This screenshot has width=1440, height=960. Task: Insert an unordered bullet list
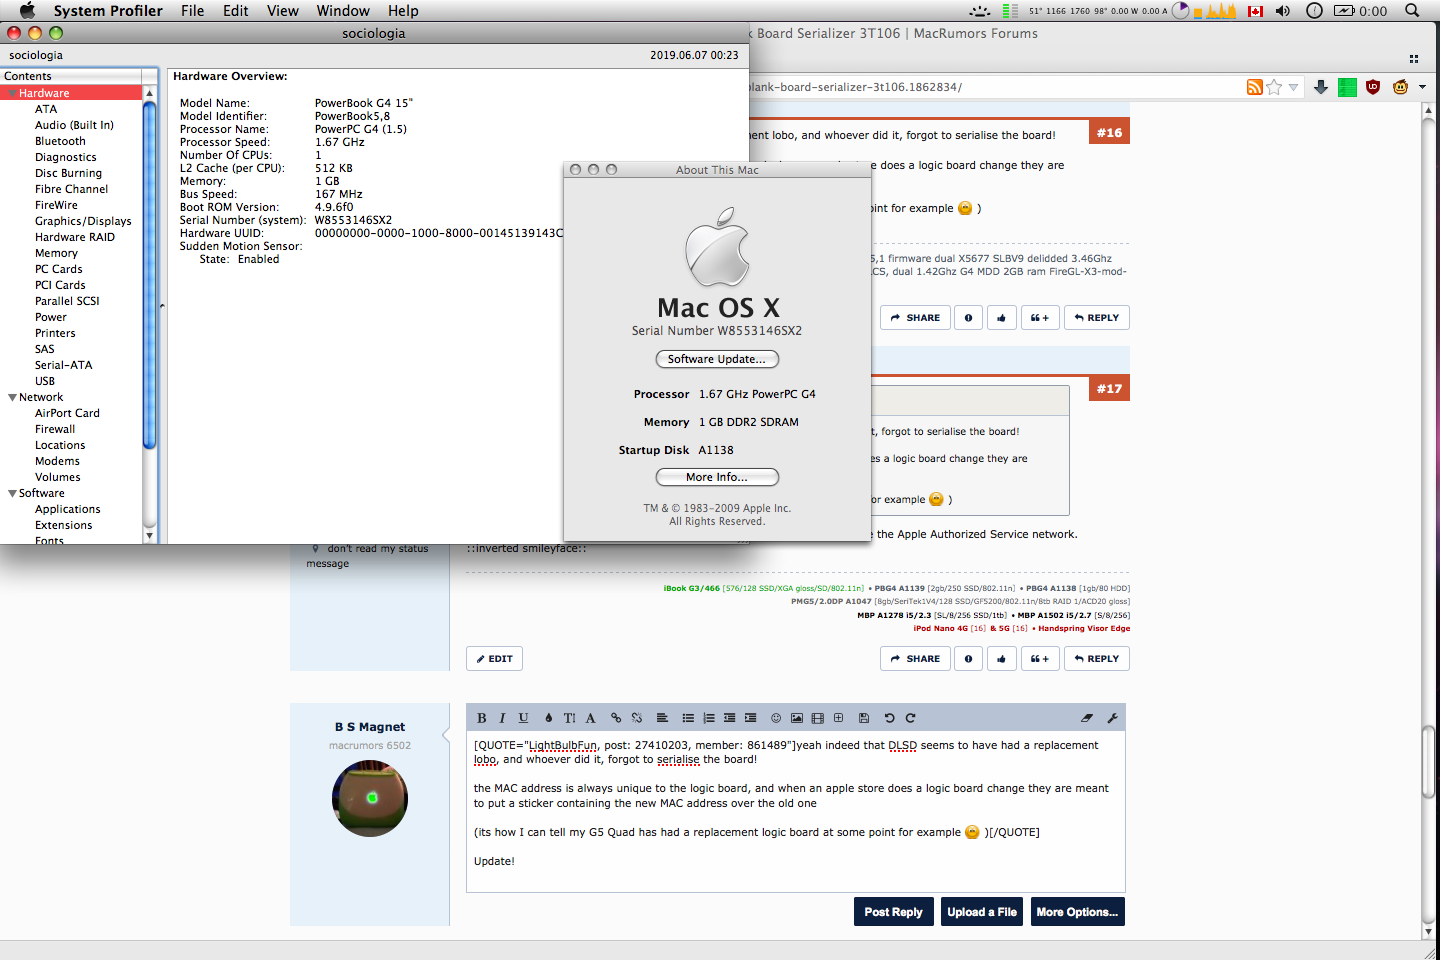click(688, 718)
